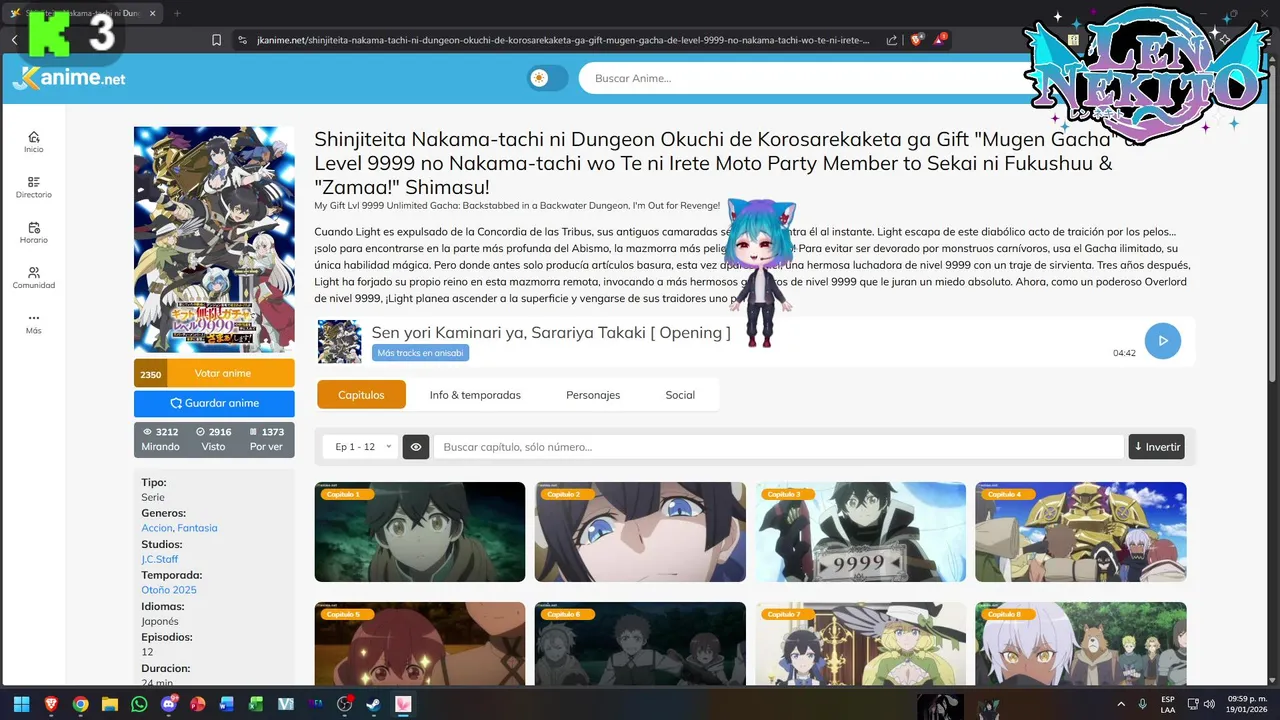The width and height of the screenshot is (1280, 720).
Task: Click the share icon in address bar
Action: (892, 40)
